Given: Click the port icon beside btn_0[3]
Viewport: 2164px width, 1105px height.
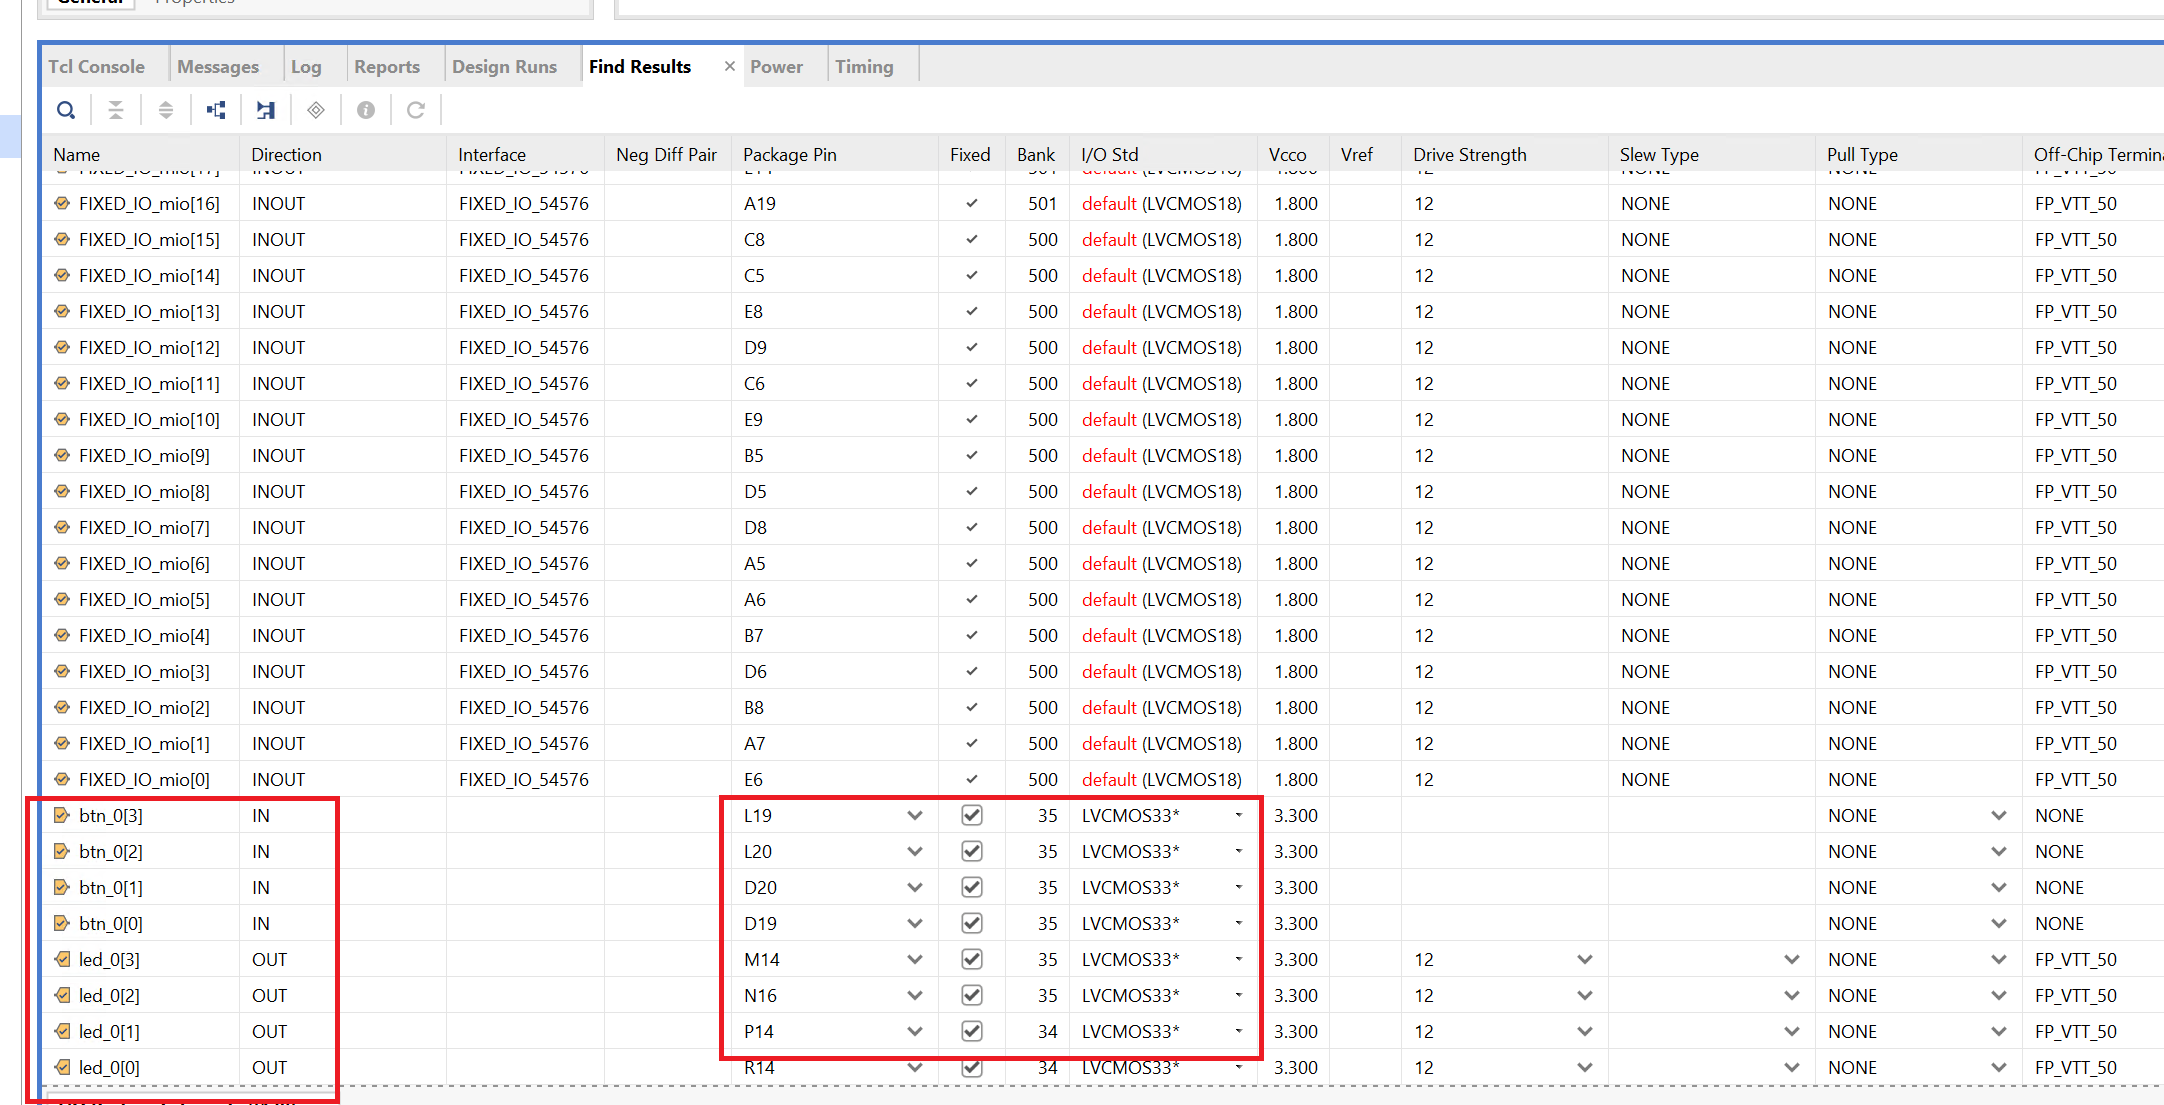Looking at the screenshot, I should coord(62,815).
